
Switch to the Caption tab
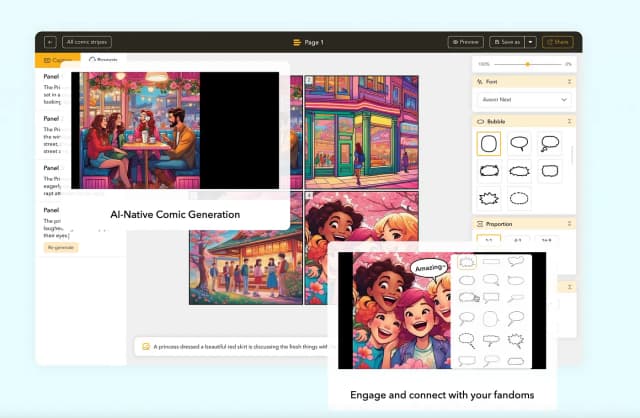click(58, 61)
